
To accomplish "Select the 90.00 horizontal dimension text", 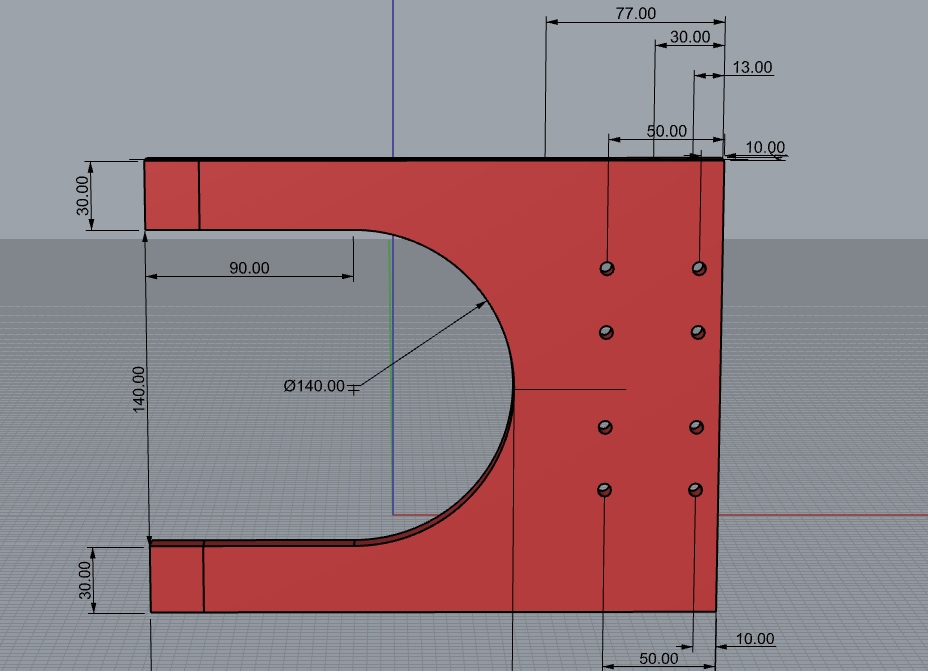I will pos(249,268).
